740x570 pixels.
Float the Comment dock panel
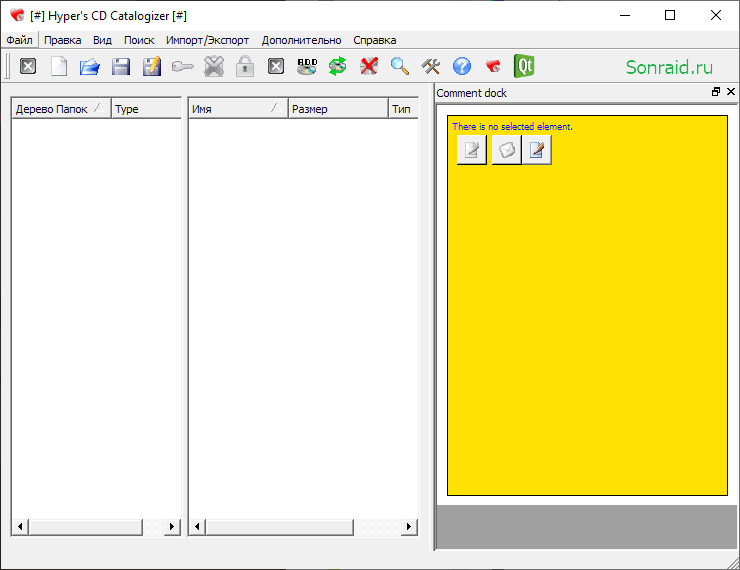click(716, 92)
